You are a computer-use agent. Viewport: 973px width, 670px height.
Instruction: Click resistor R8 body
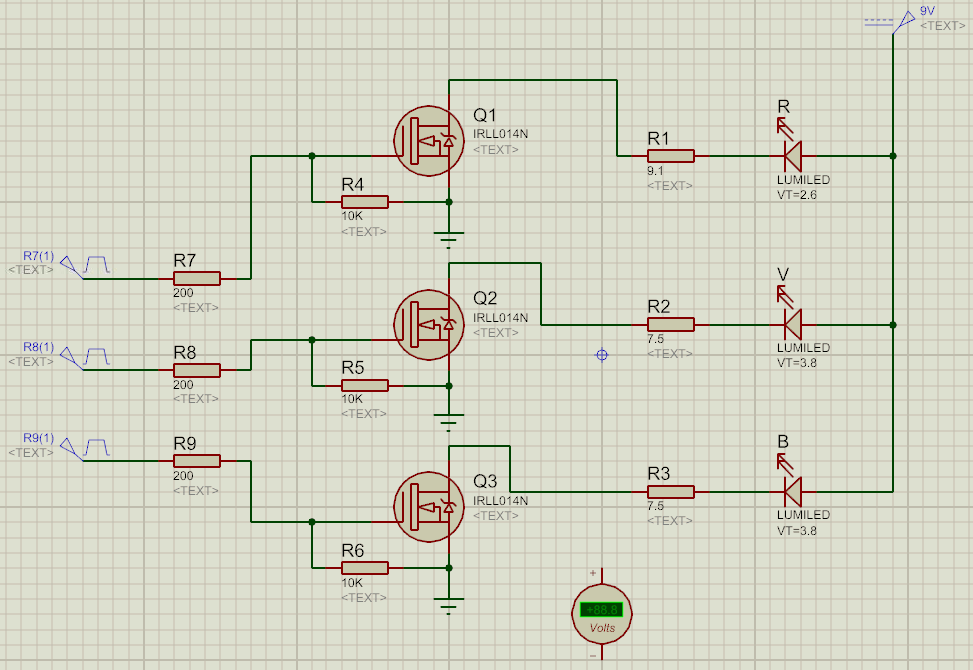point(197,370)
